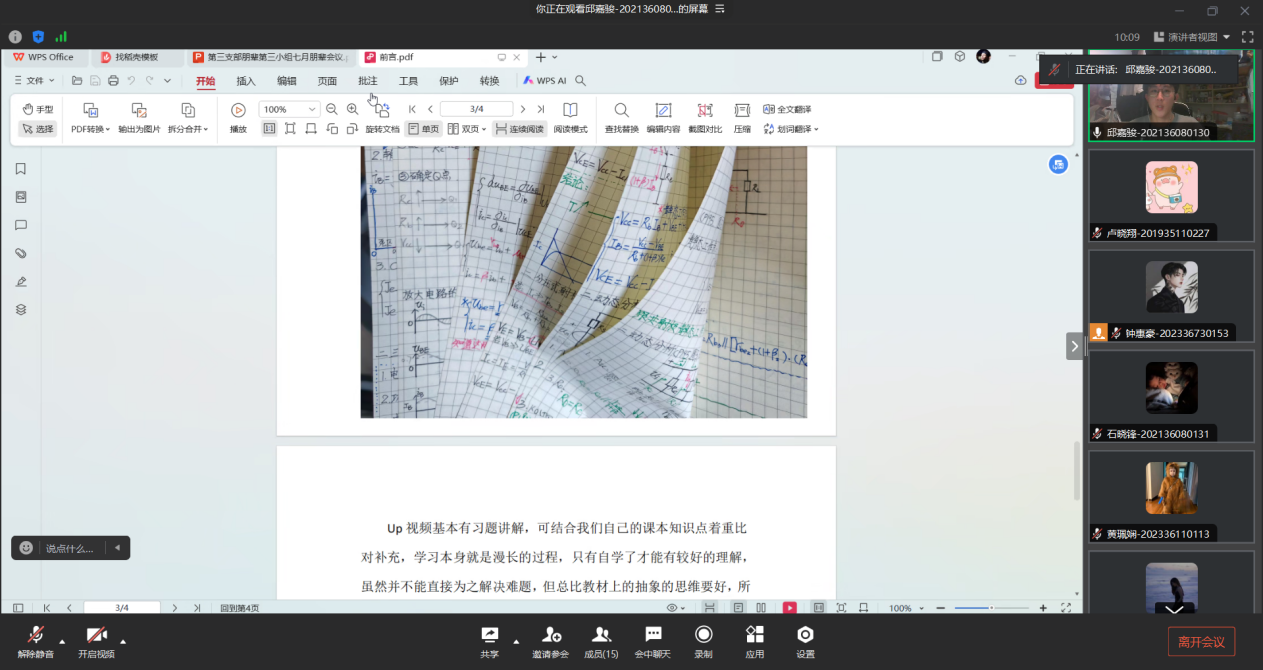The width and height of the screenshot is (1263, 670).
Task: Unmute microphone via 解除静音 button
Action: click(36, 642)
